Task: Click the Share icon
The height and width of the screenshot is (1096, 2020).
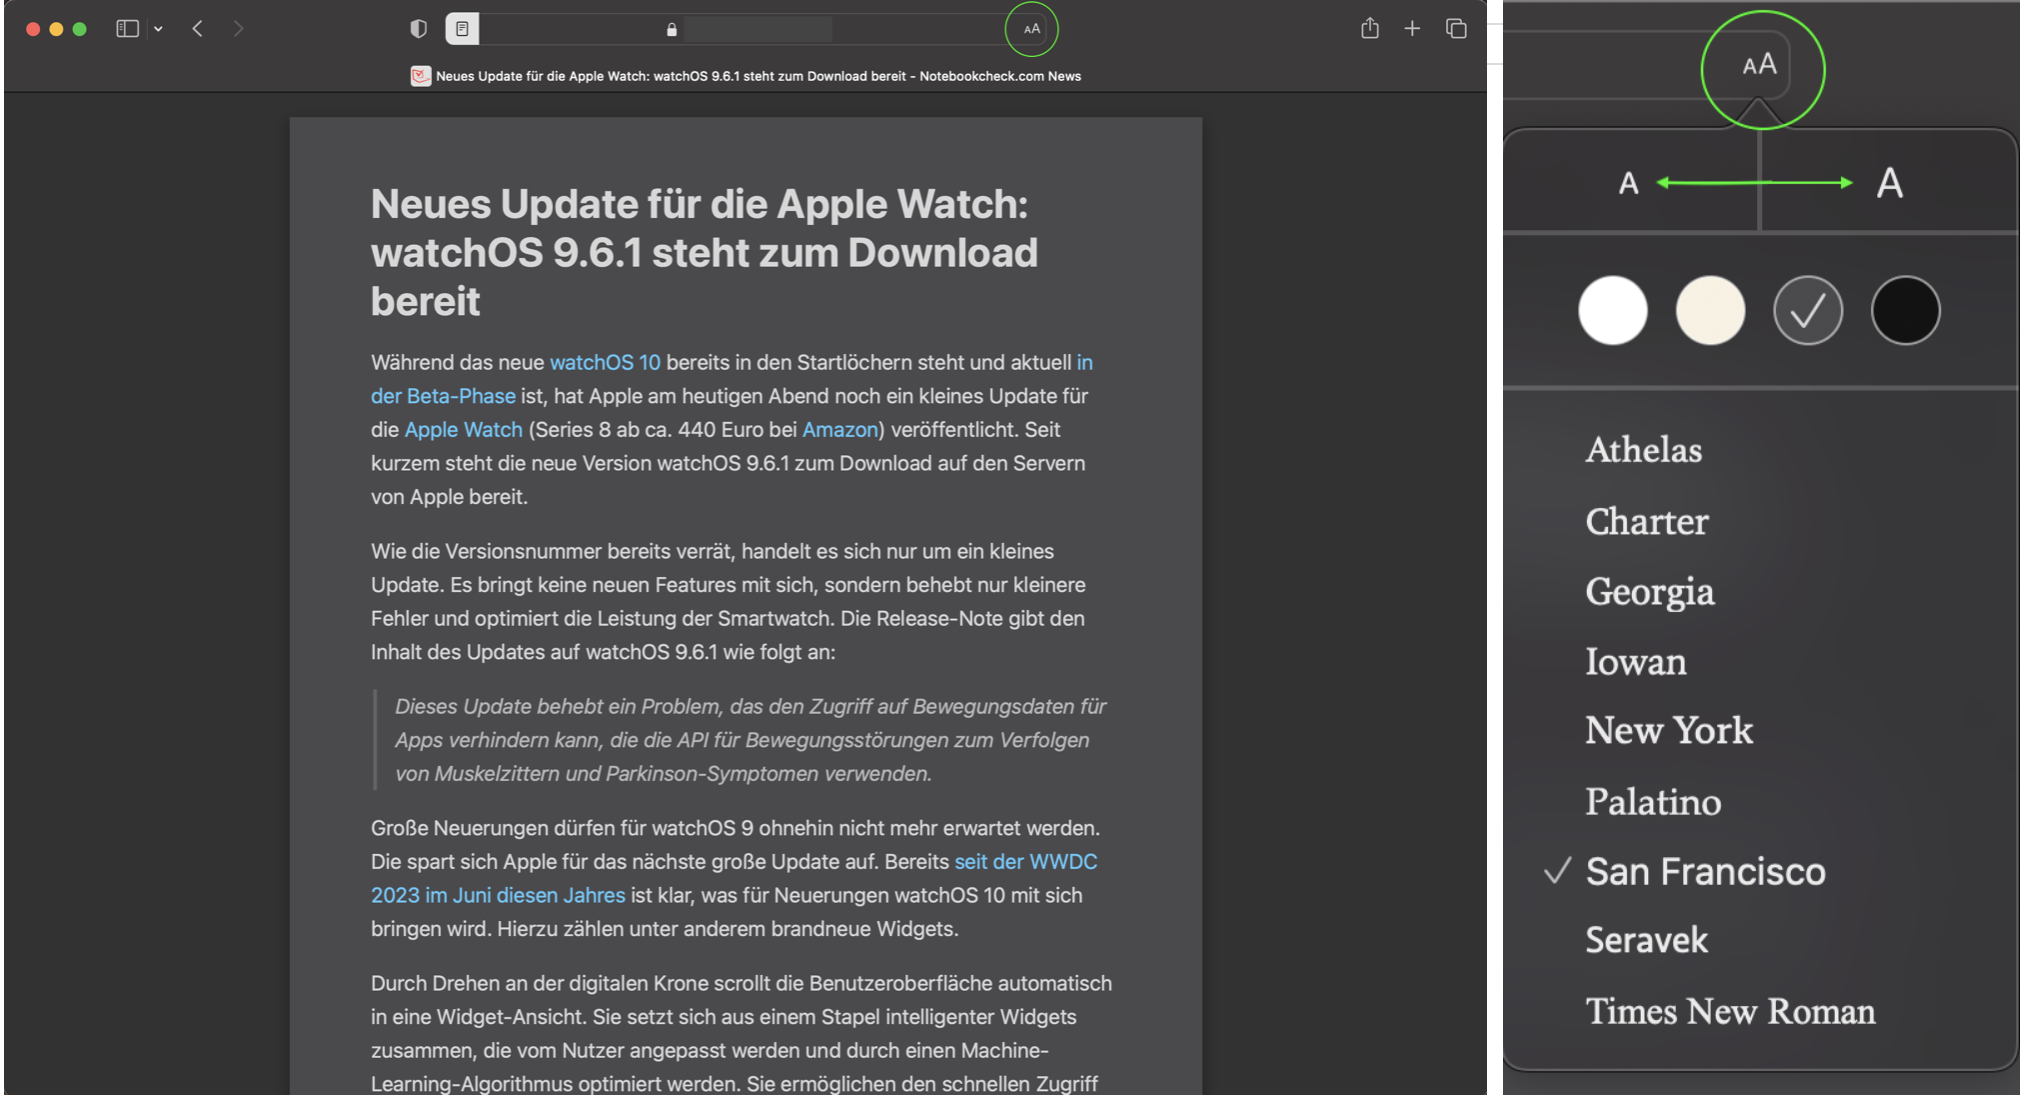Action: 1369,29
